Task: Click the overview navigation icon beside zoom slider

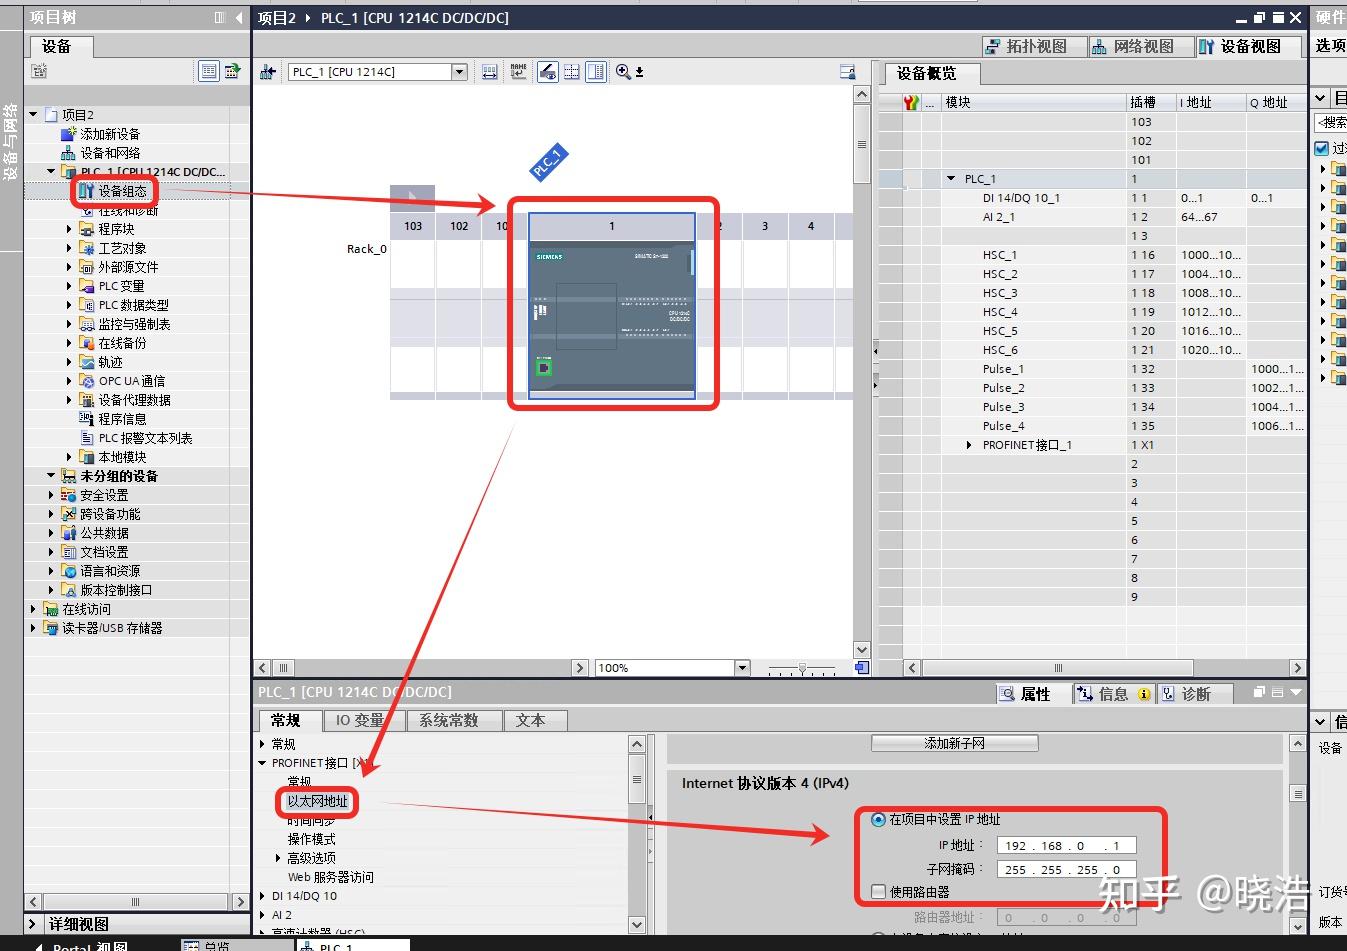Action: coord(862,668)
